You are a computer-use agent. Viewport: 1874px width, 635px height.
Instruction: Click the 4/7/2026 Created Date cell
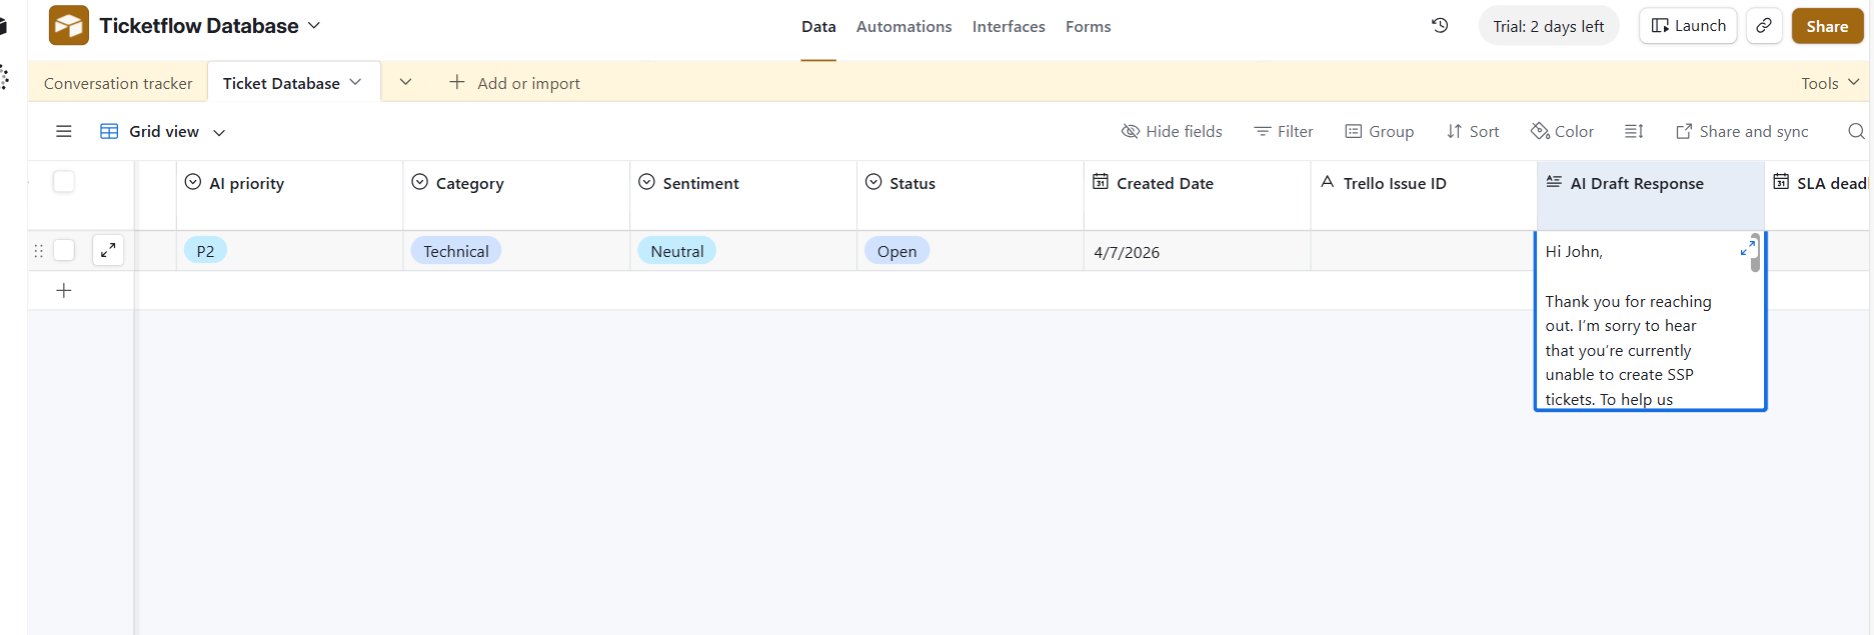pyautogui.click(x=1197, y=251)
